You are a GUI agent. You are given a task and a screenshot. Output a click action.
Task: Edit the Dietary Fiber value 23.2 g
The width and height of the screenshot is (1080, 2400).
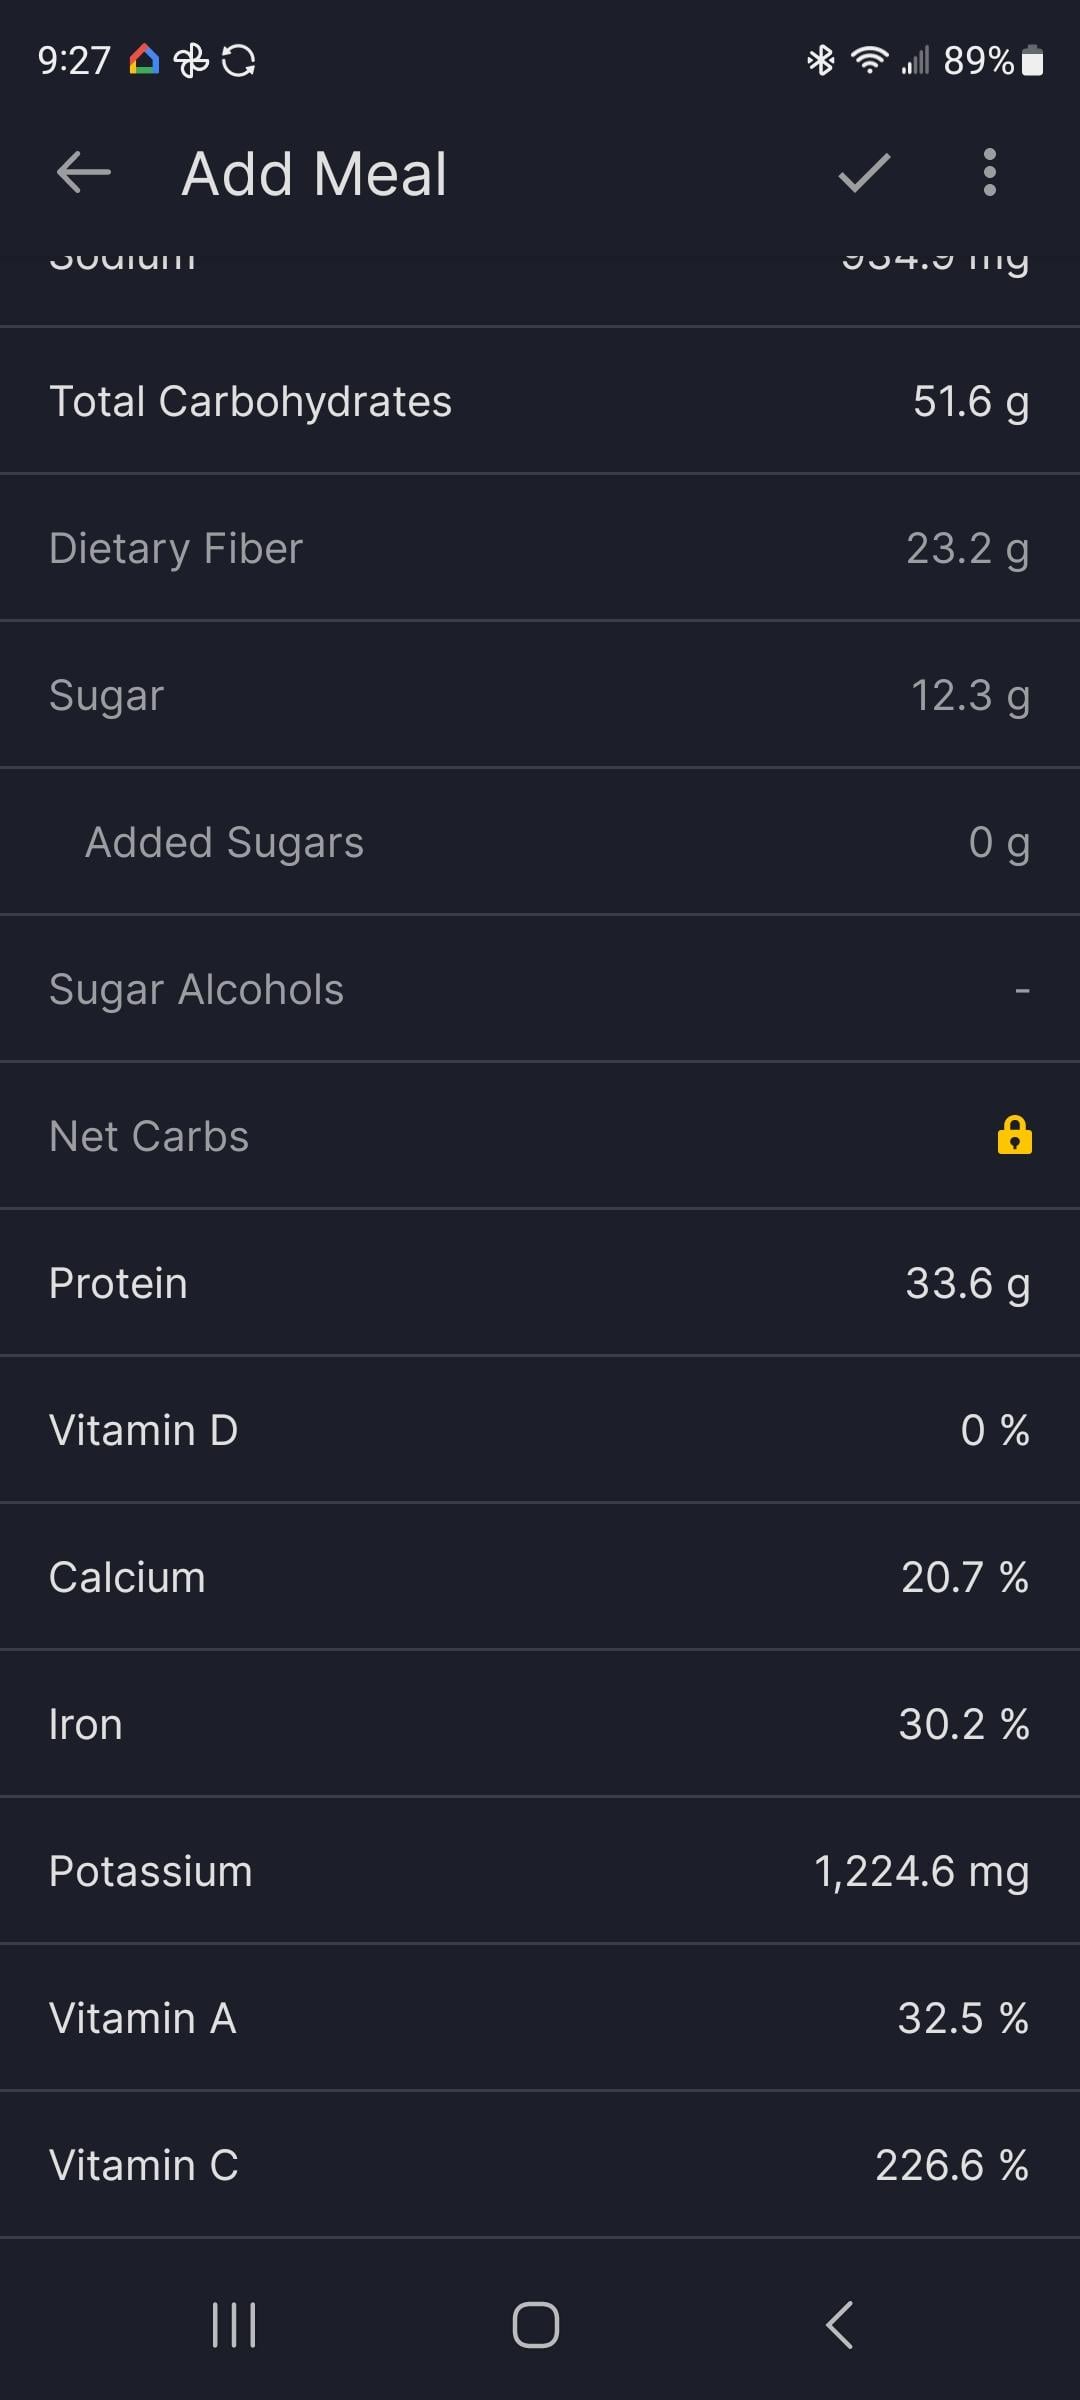click(x=967, y=549)
